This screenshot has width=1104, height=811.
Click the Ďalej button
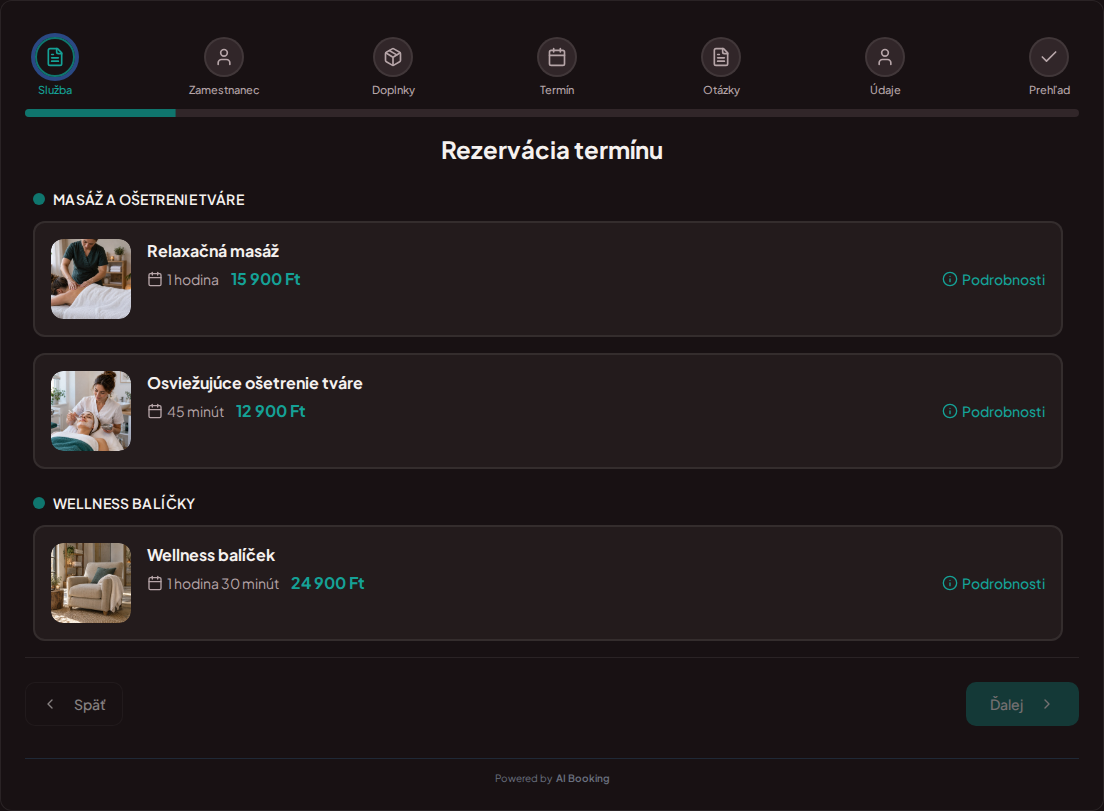tap(1022, 704)
